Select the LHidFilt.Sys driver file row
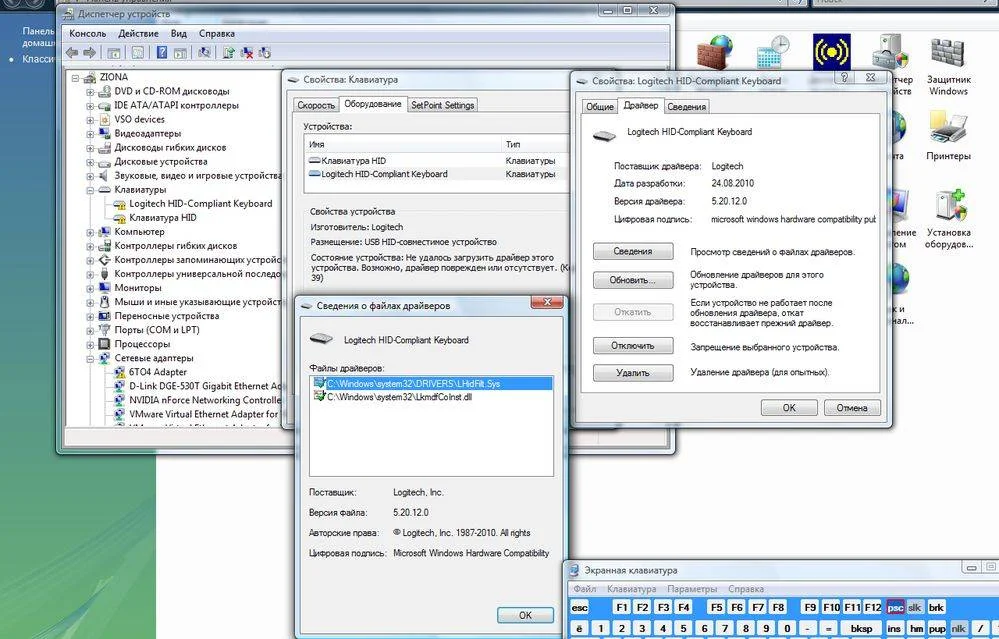This screenshot has width=999, height=639. (431, 384)
